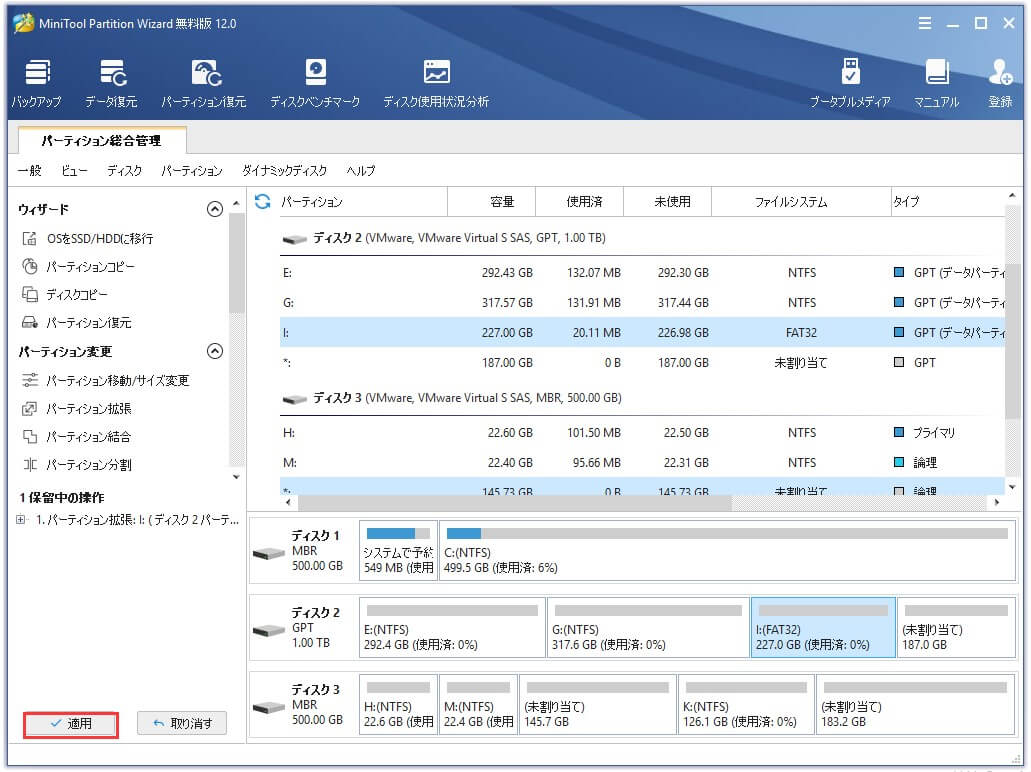Collapse the パーティション変更 section
This screenshot has width=1031, height=772.
[214, 351]
